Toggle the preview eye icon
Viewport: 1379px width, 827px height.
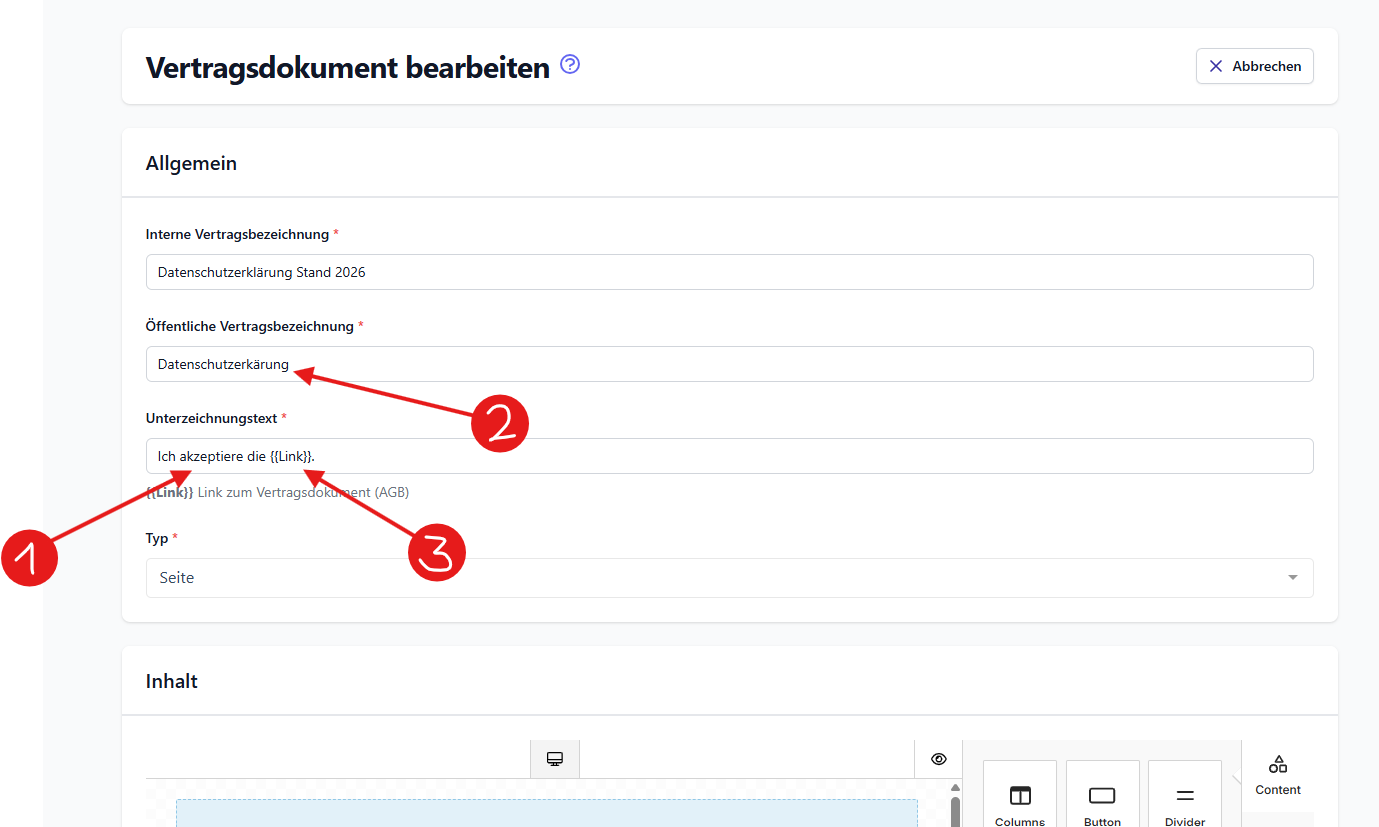[938, 759]
